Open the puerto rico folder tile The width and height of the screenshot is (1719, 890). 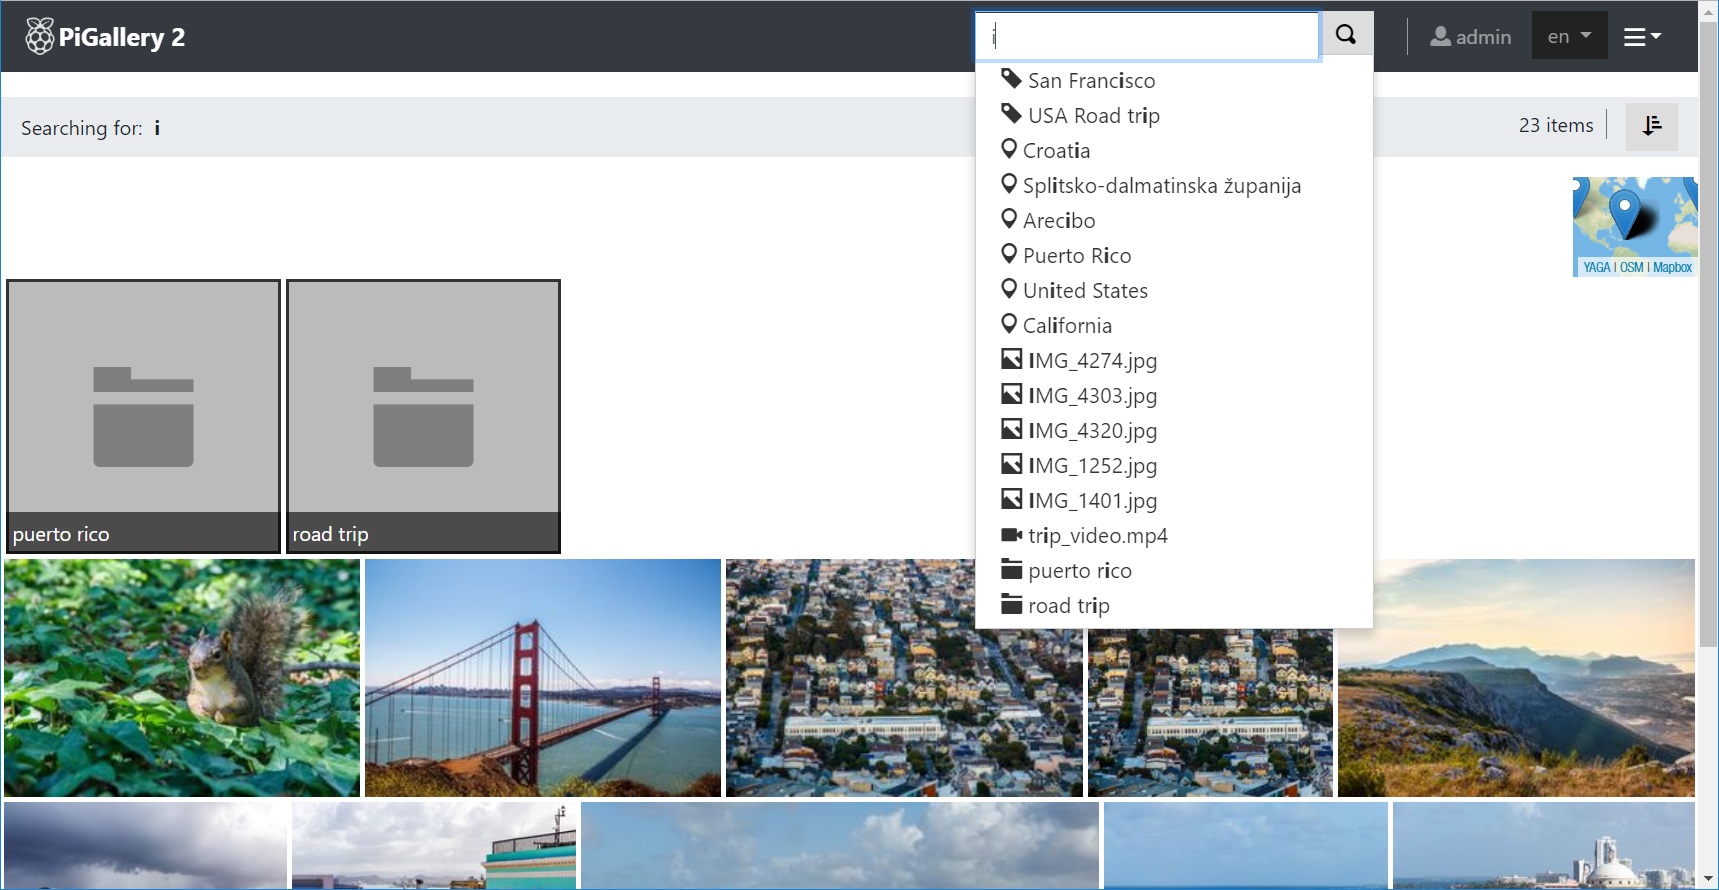coord(143,415)
